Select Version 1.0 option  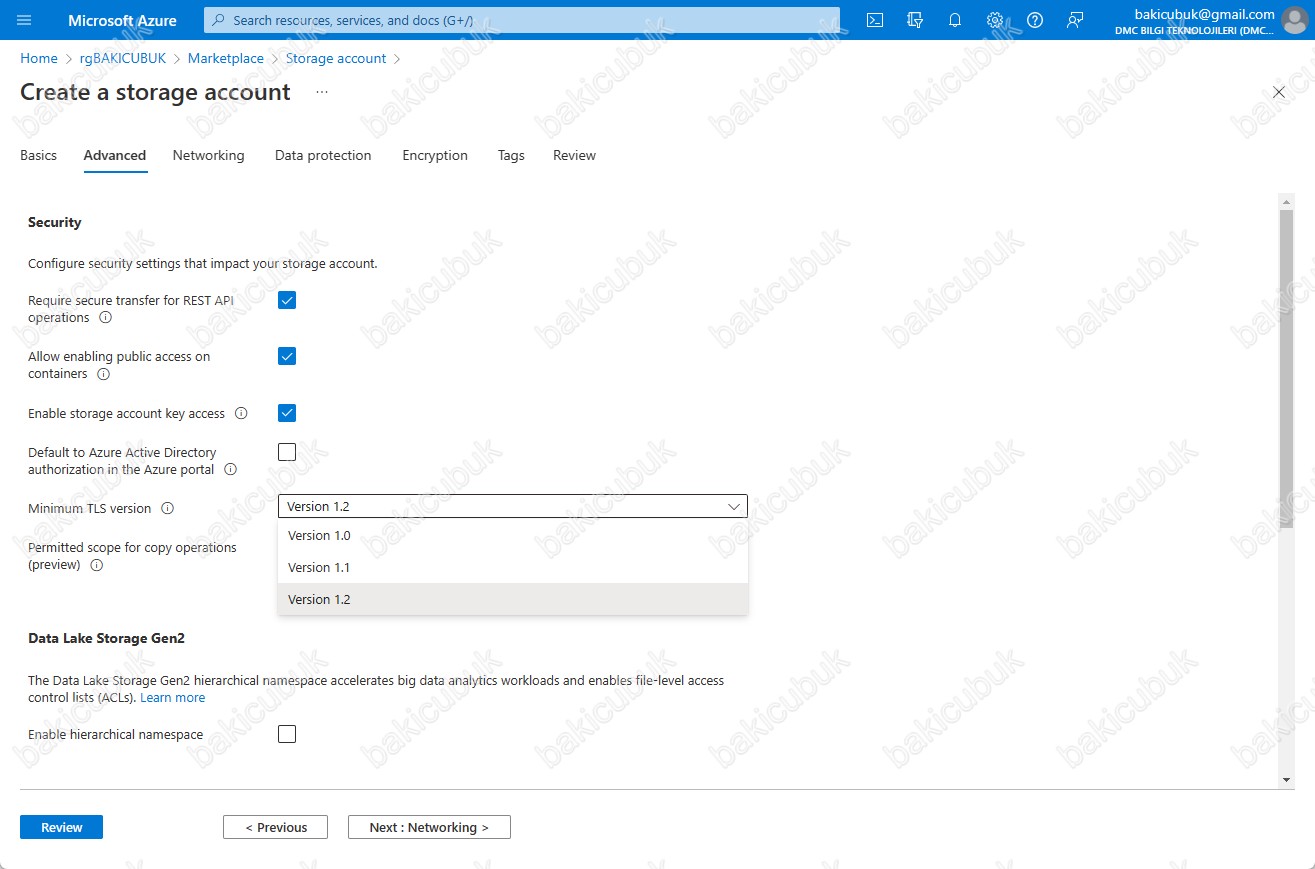[513, 536]
